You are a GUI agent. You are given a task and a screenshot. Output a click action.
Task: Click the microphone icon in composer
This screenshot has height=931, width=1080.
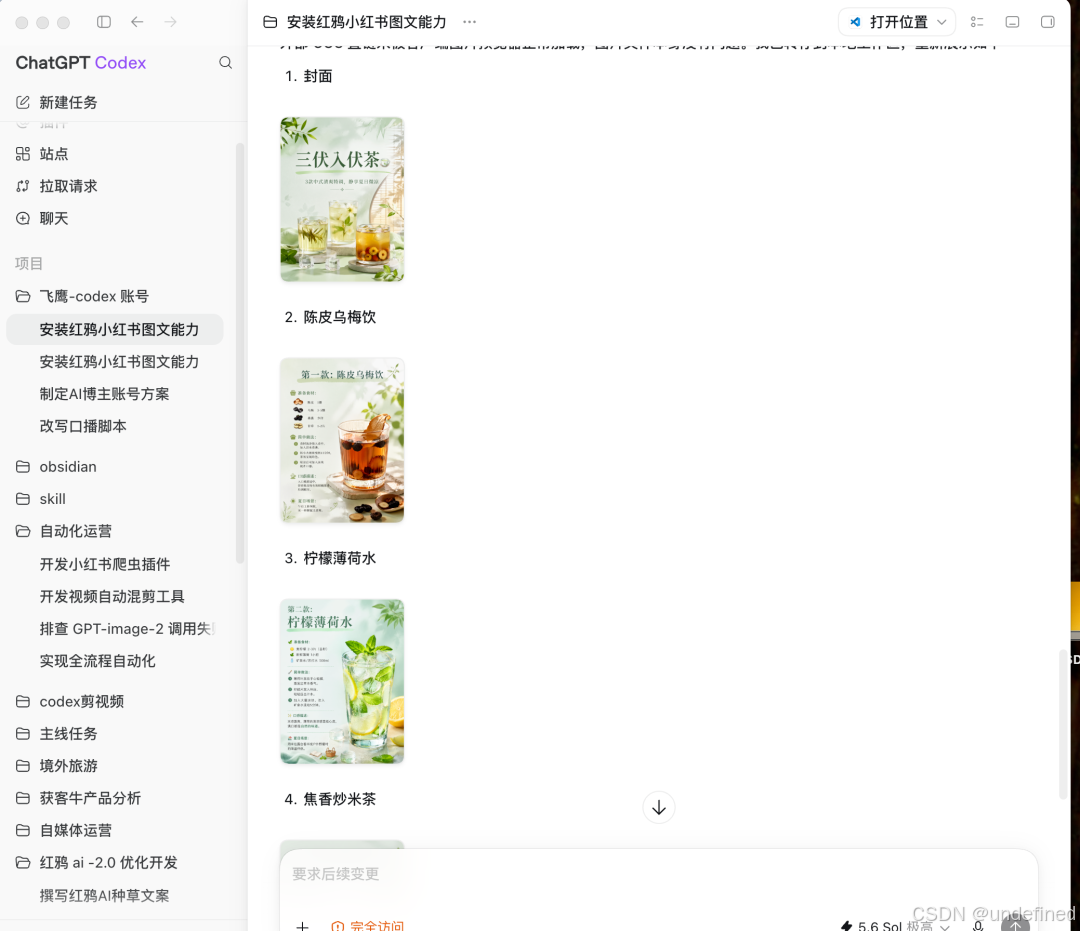click(x=978, y=926)
